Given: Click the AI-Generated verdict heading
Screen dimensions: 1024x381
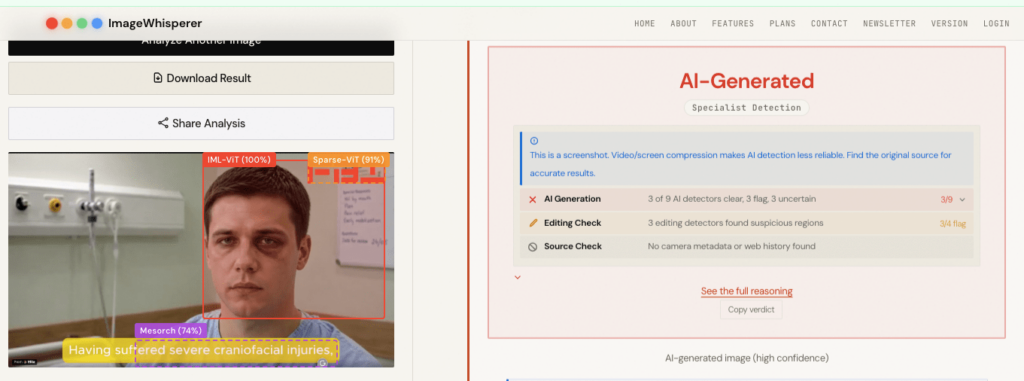Looking at the screenshot, I should (x=746, y=81).
